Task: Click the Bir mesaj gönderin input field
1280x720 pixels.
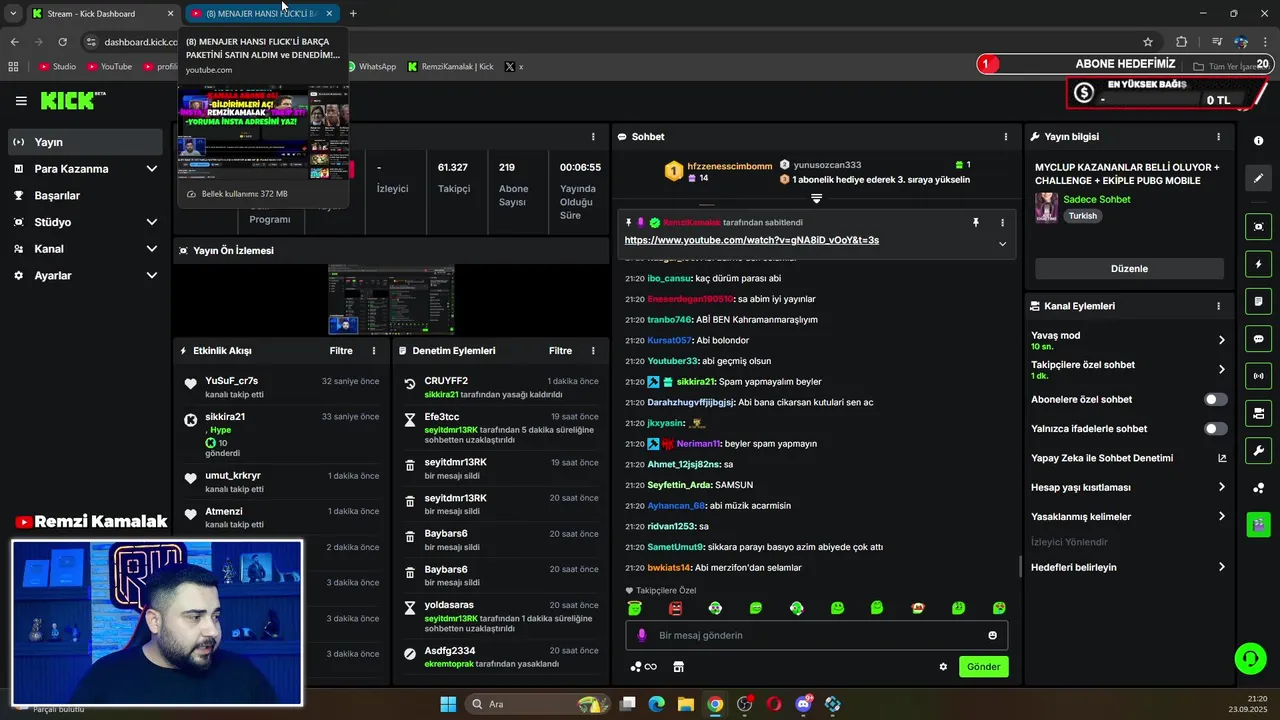Action: click(x=816, y=635)
